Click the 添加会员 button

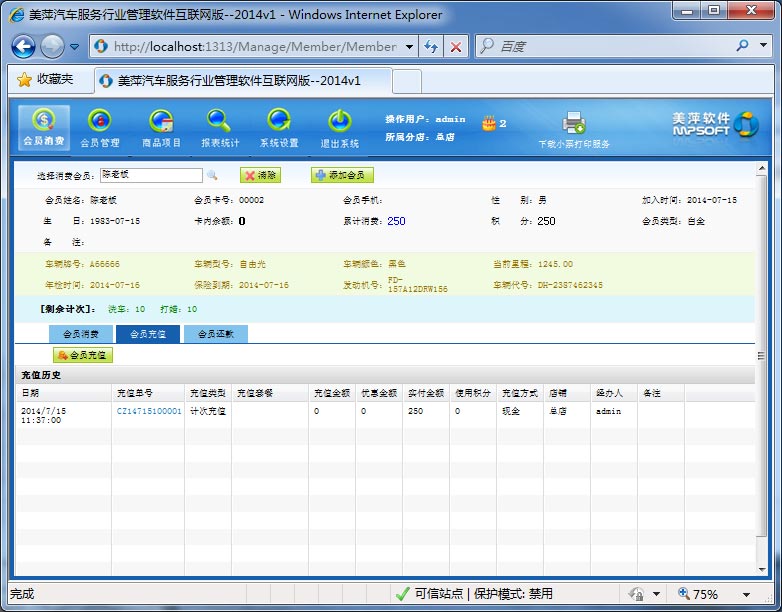342,175
